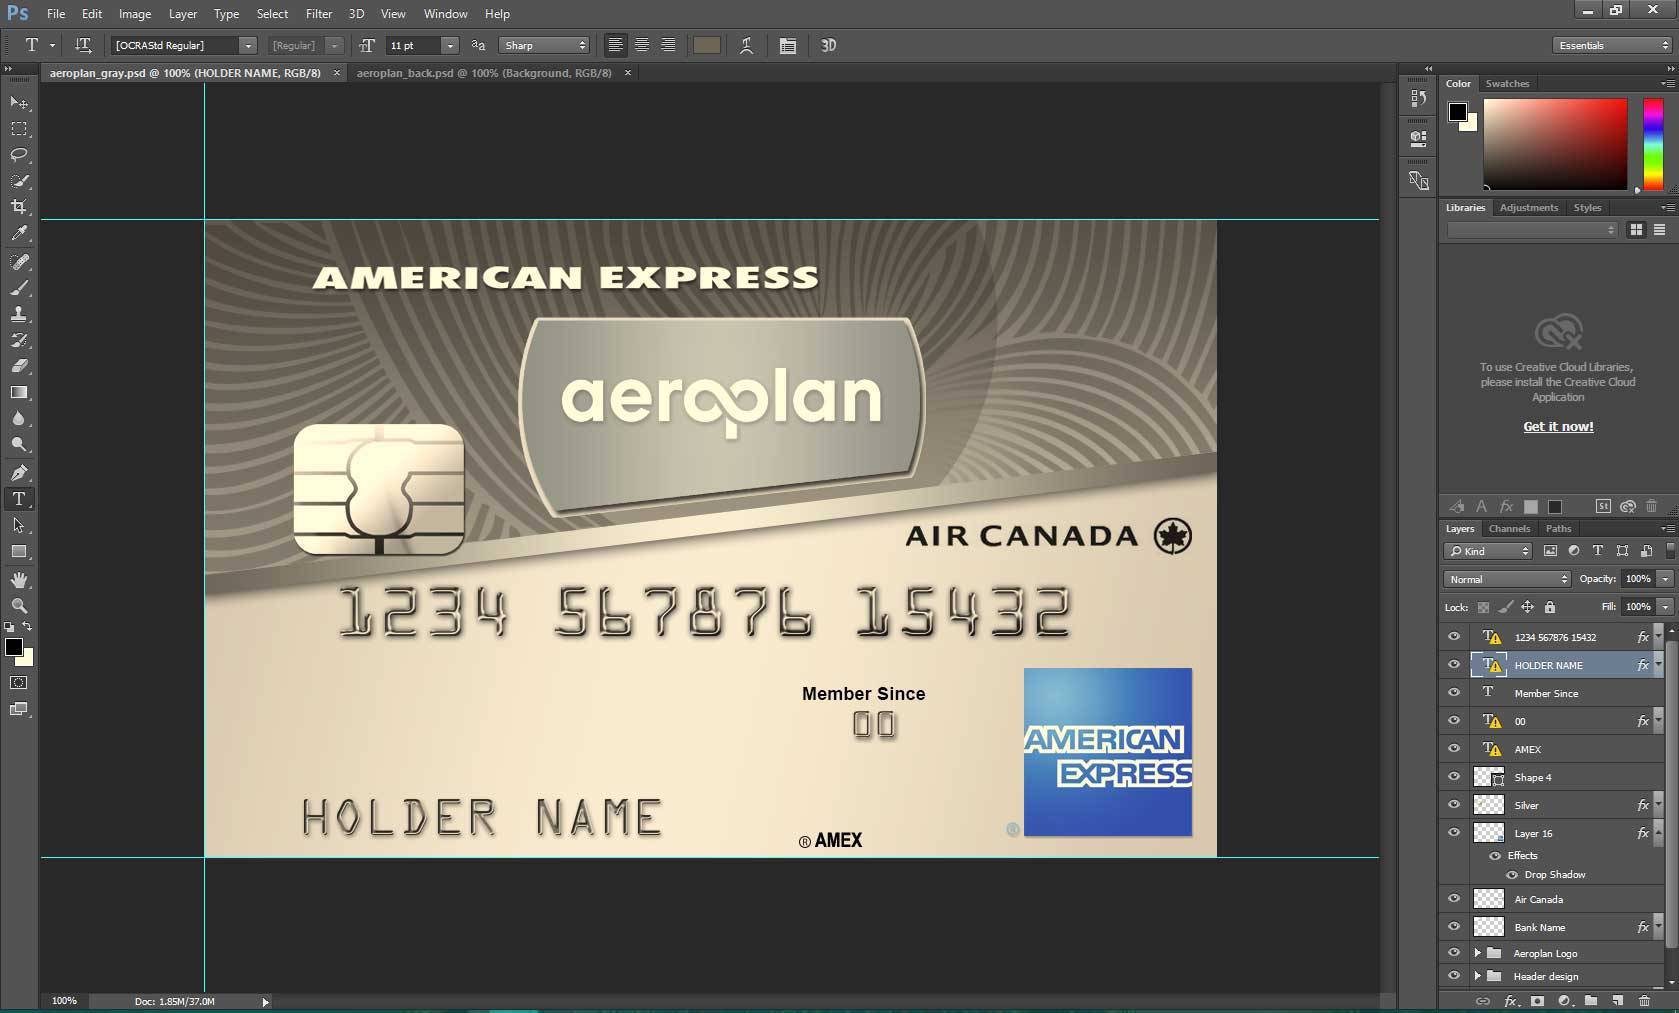Open the Layer menu
This screenshot has width=1679, height=1013.
coord(183,14)
